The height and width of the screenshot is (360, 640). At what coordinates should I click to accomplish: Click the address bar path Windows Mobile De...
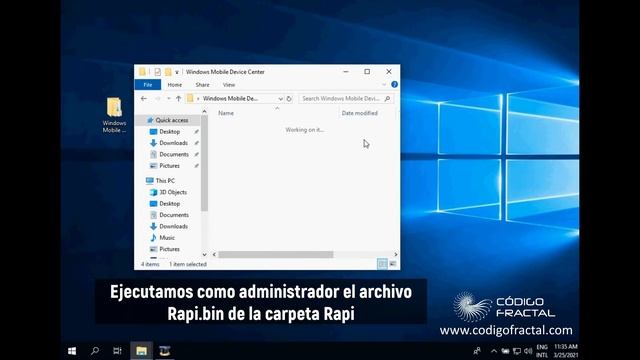[230, 98]
